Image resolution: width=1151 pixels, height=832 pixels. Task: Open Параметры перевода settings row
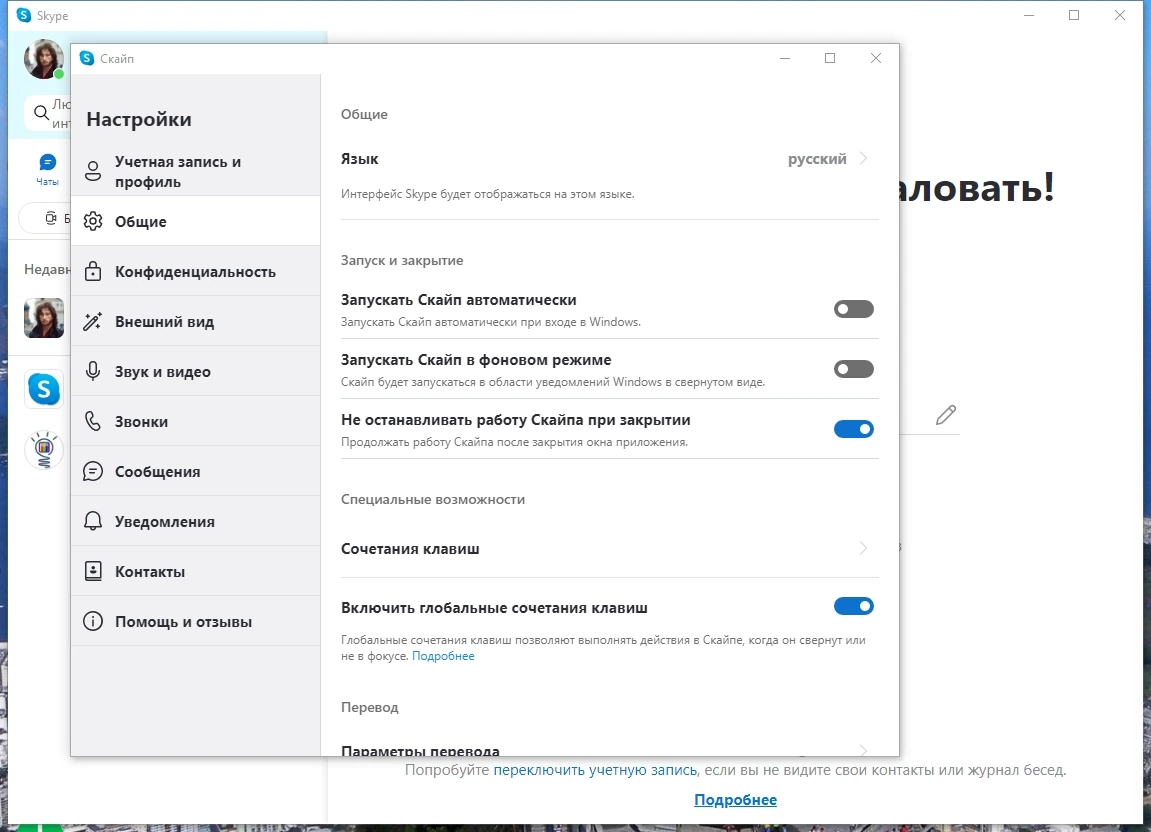click(609, 750)
